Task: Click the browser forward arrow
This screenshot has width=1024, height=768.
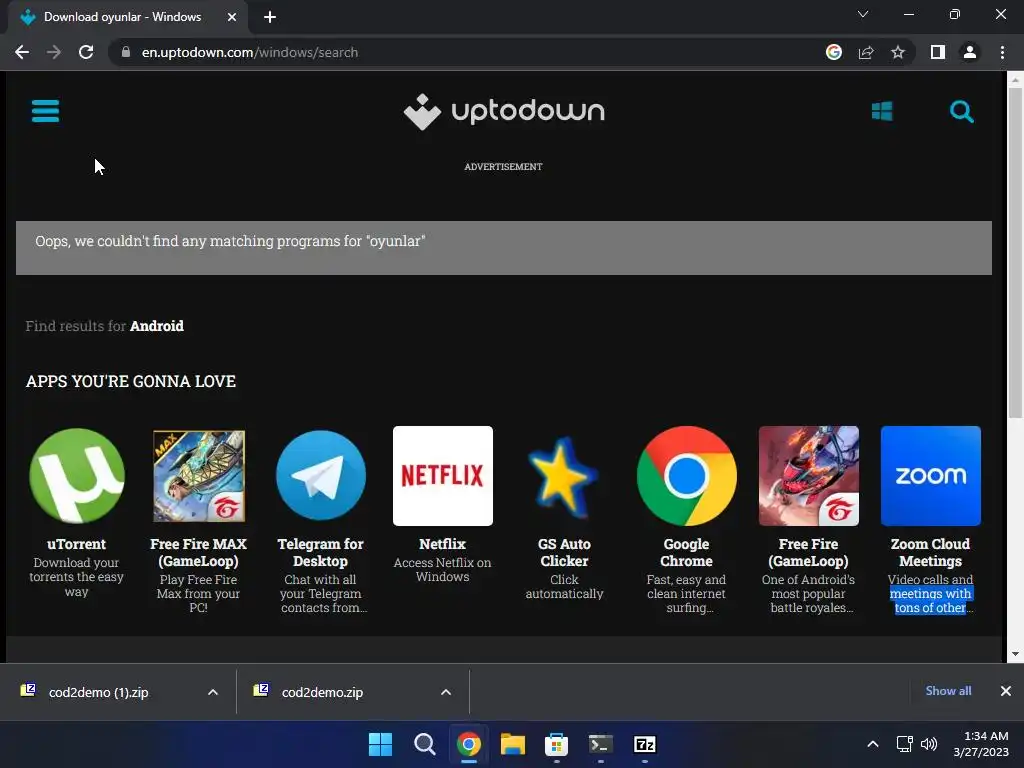Action: pyautogui.click(x=54, y=52)
